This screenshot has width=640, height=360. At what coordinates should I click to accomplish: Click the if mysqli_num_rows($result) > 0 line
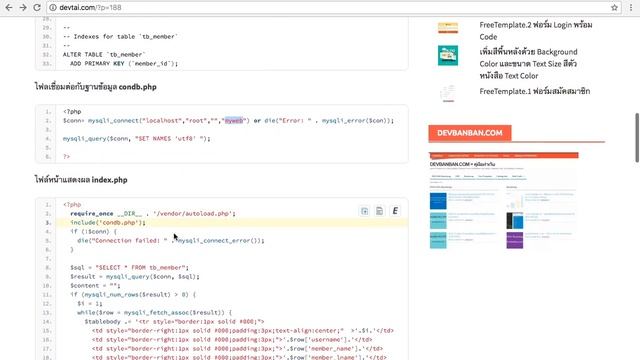[x=133, y=294]
